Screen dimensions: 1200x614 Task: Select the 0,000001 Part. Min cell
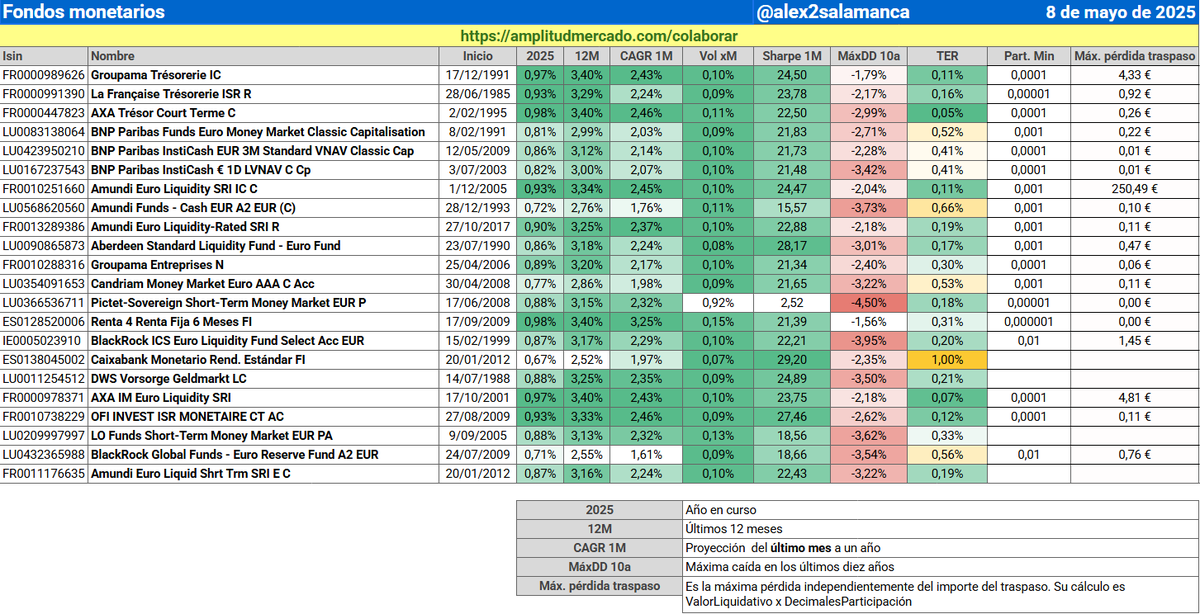[x=1028, y=322]
